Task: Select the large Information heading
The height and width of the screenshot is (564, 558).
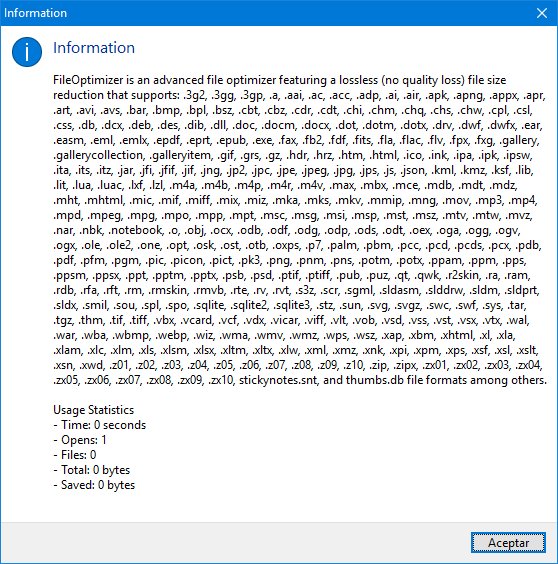Action: pos(94,48)
